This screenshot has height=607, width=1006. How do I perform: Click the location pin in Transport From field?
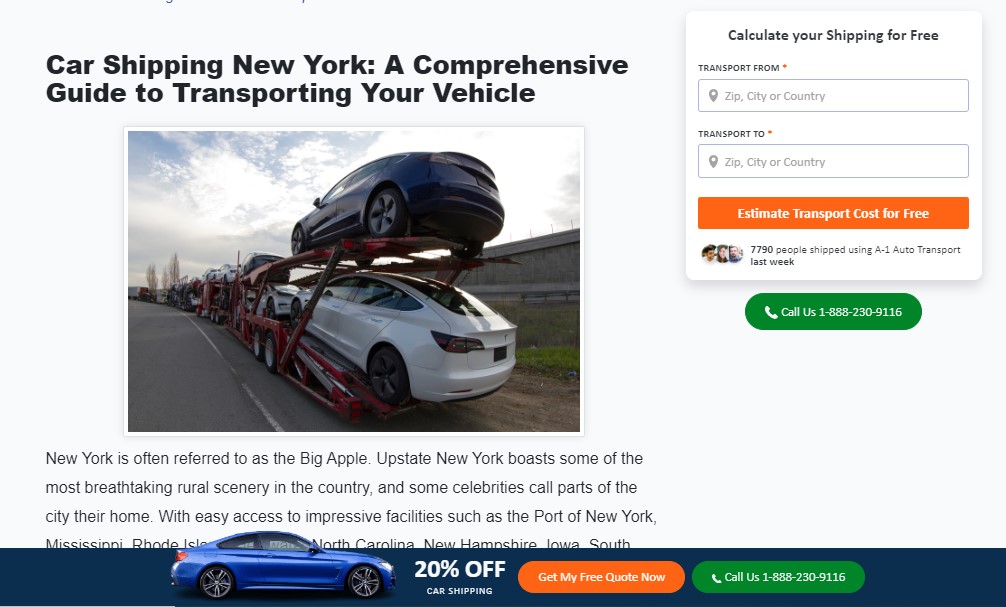click(713, 96)
